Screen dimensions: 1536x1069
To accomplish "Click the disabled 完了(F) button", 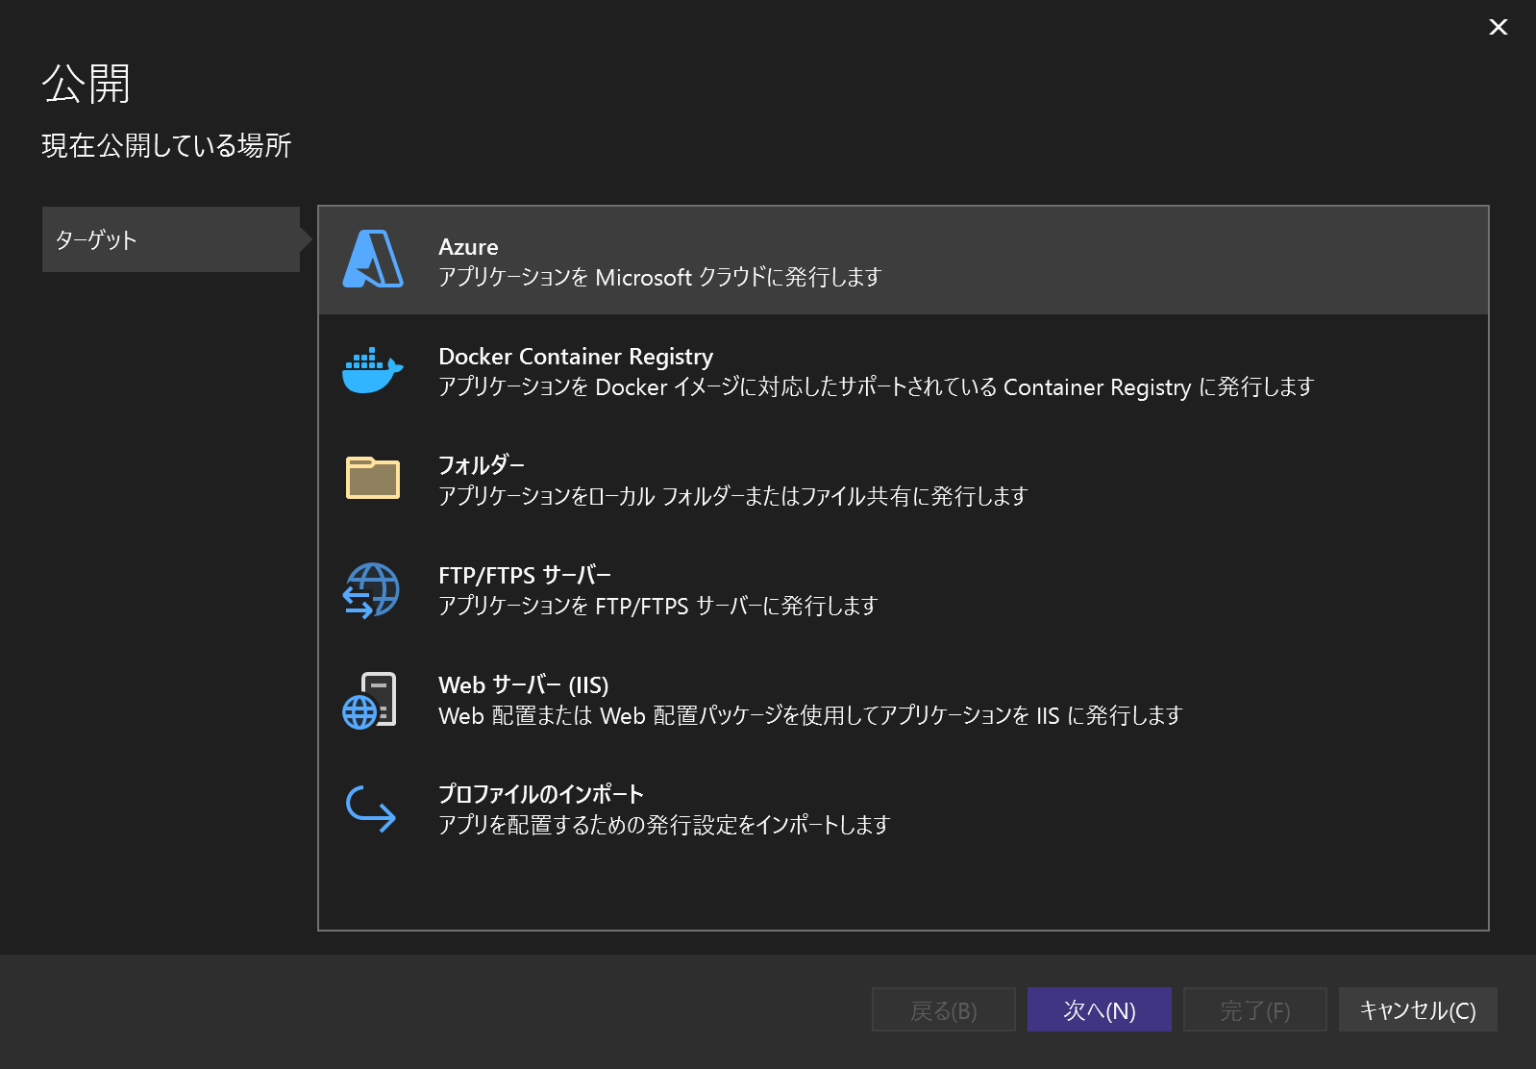I will point(1255,1009).
